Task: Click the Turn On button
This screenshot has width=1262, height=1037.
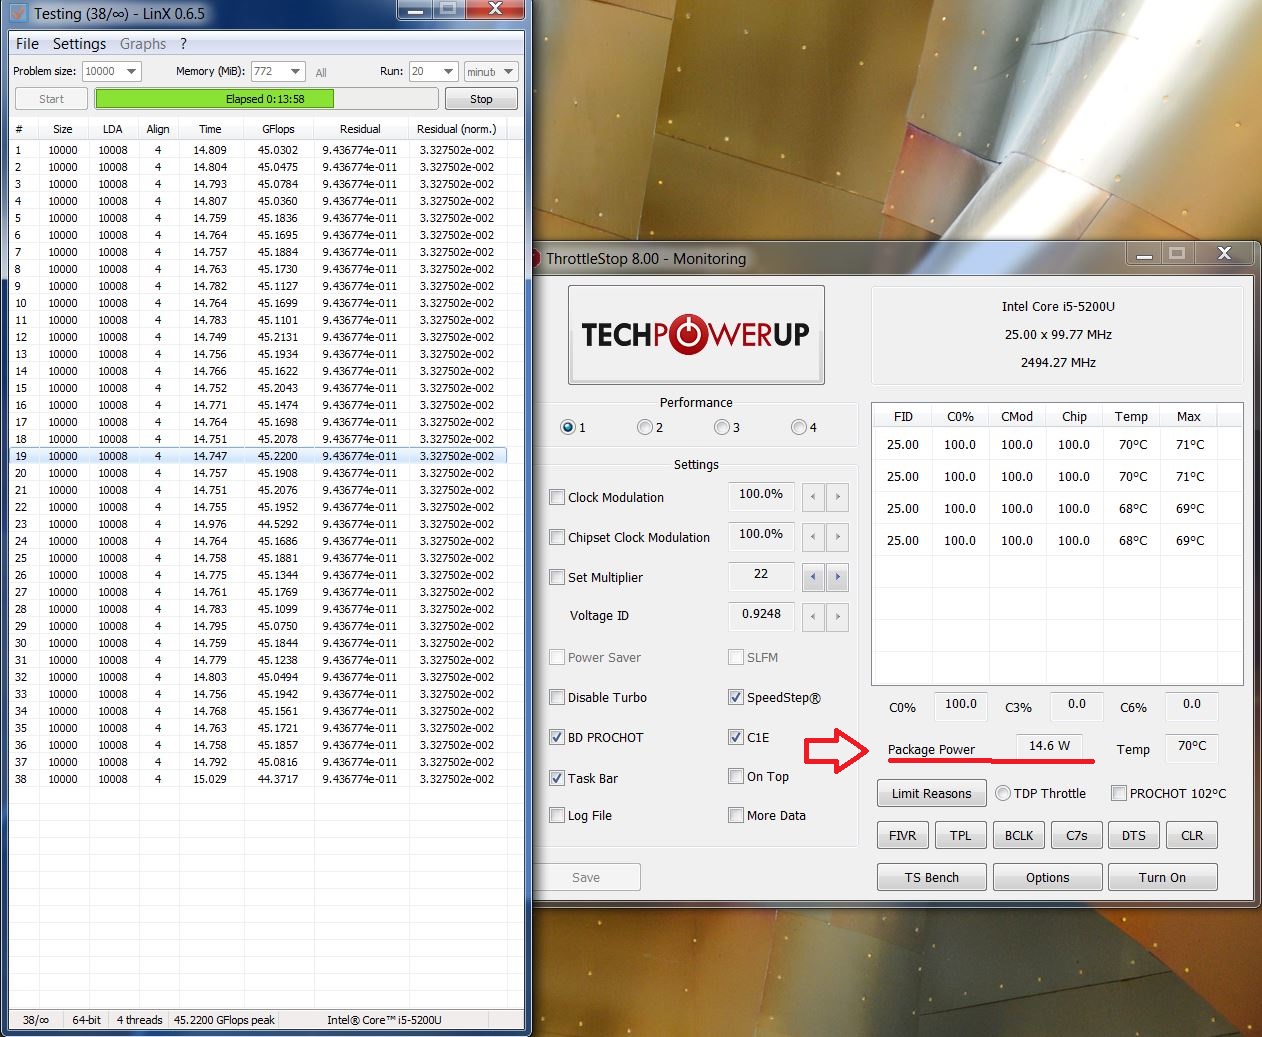Action: [1162, 877]
